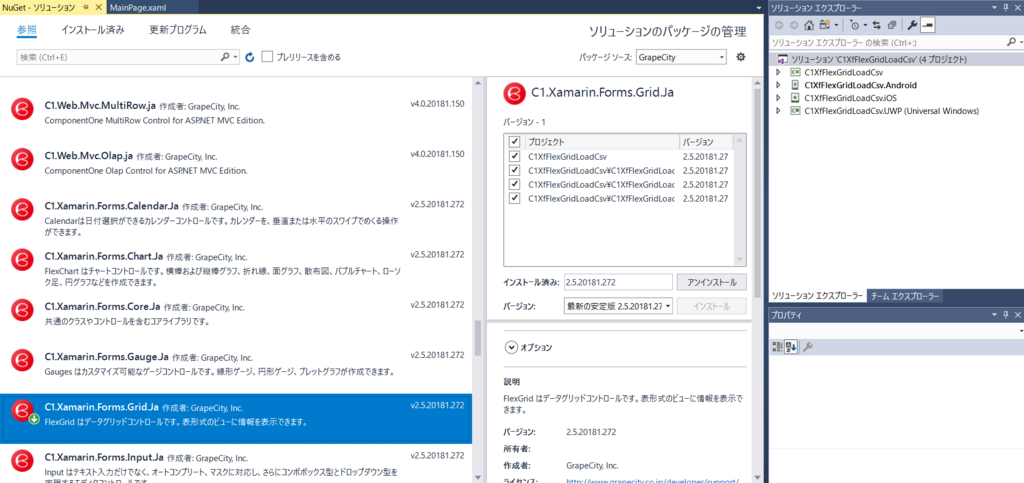
Task: Click C1.Web.Mvc.MultiRow.ja package icon
Action: pyautogui.click(x=22, y=108)
